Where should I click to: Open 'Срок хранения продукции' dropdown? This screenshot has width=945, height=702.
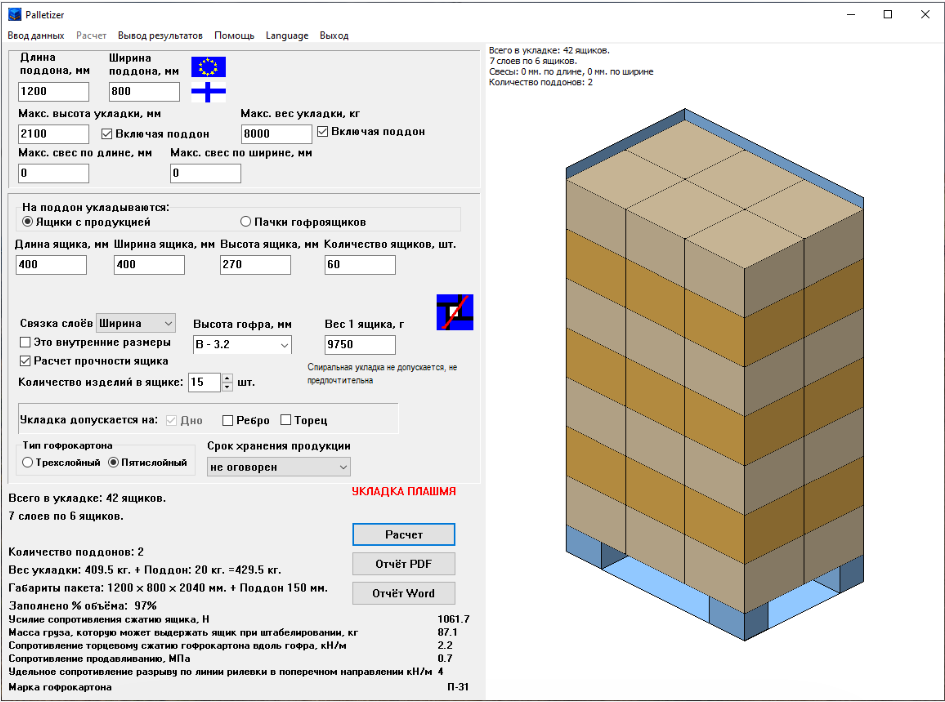click(x=279, y=467)
